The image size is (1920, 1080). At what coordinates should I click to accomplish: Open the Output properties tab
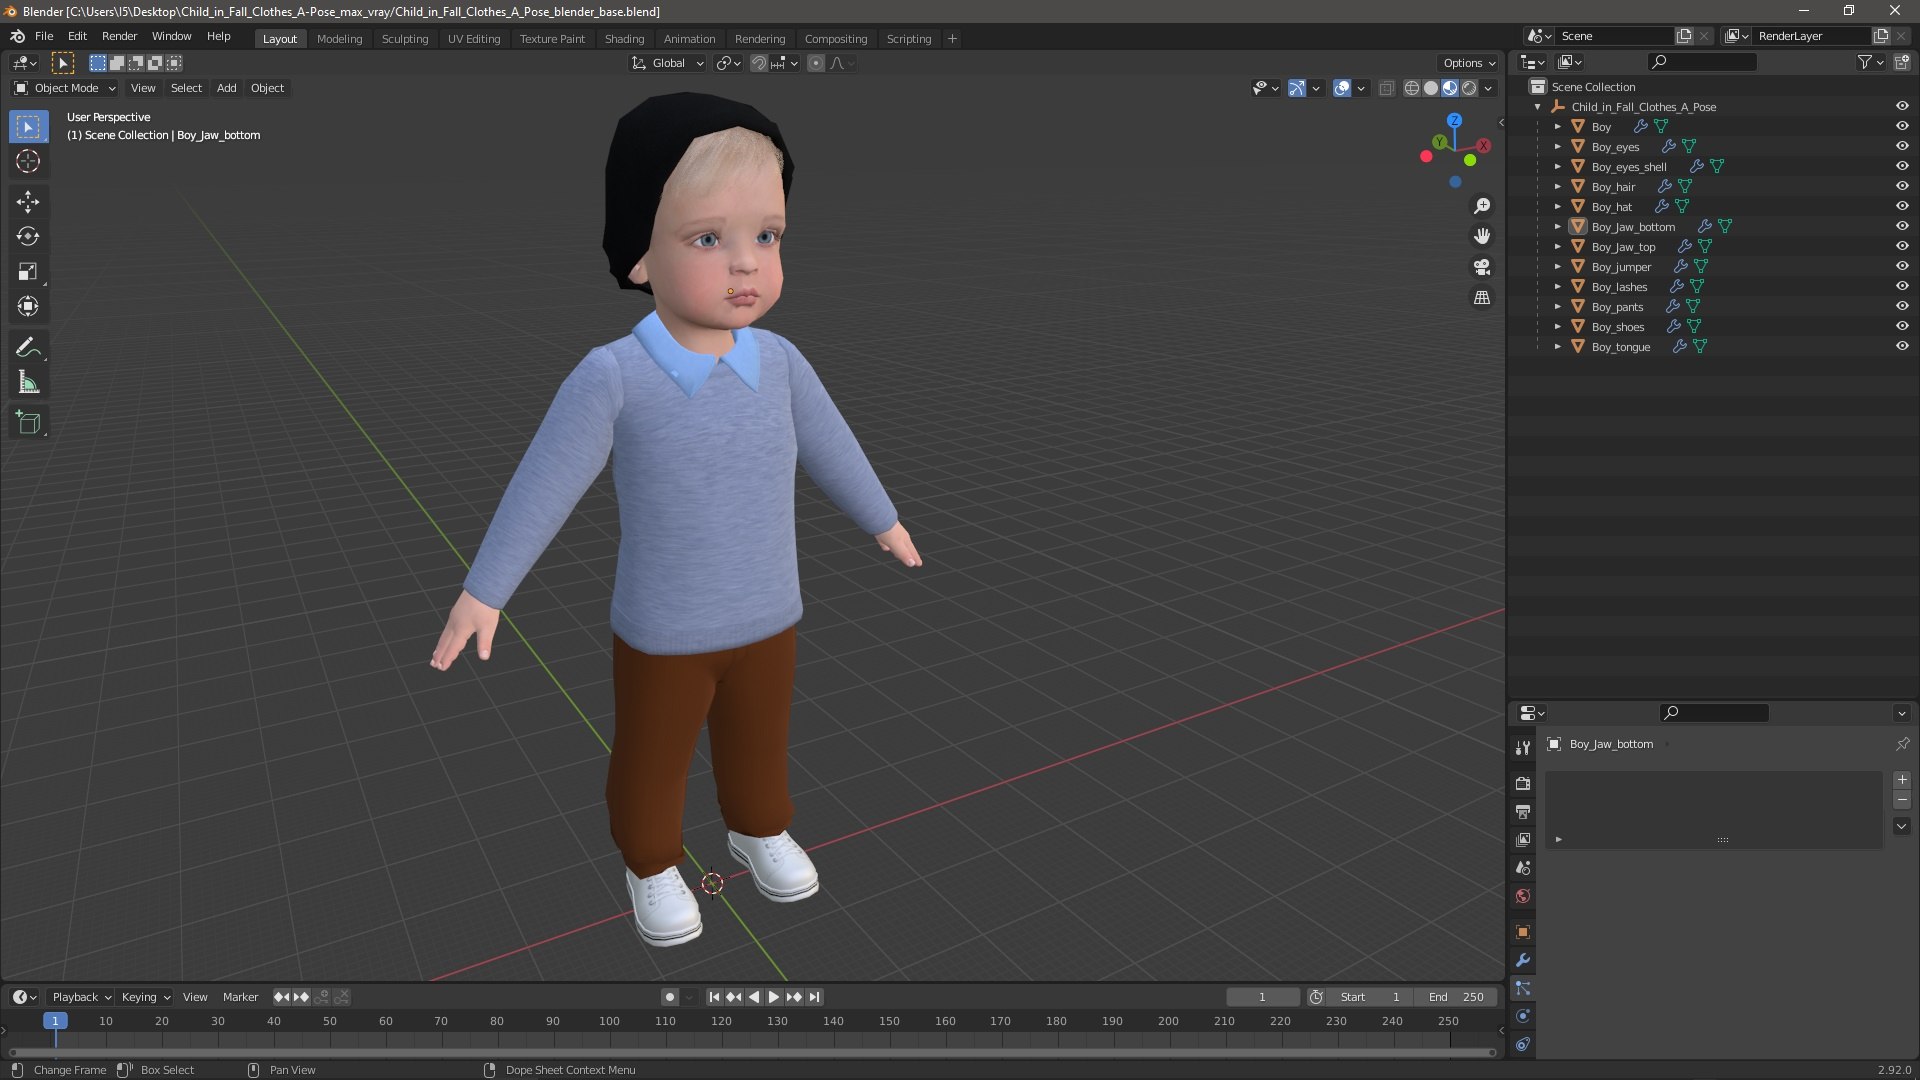coord(1522,812)
